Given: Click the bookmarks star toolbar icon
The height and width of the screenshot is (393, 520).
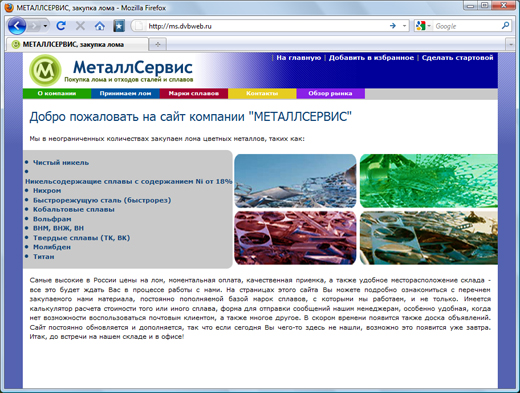Looking at the screenshot, I should pyautogui.click(x=119, y=26).
